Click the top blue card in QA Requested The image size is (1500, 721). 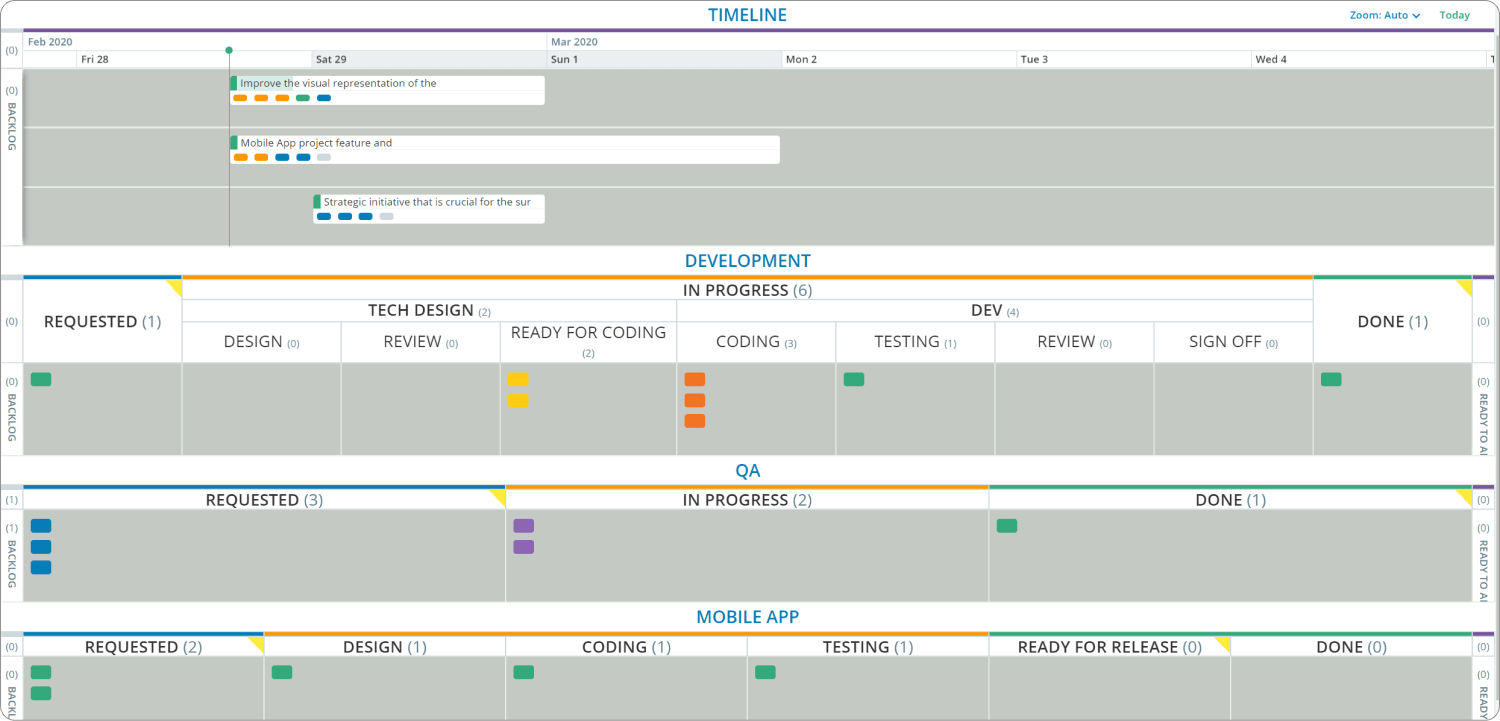pyautogui.click(x=40, y=525)
